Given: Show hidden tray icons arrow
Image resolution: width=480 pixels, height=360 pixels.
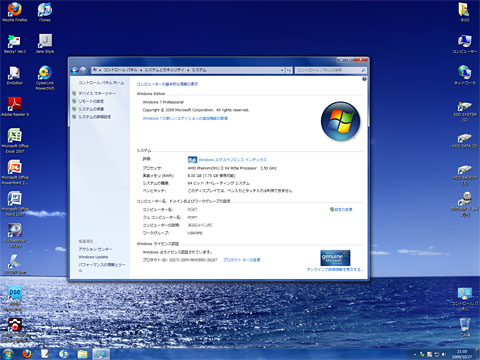Looking at the screenshot, I should pos(415,354).
